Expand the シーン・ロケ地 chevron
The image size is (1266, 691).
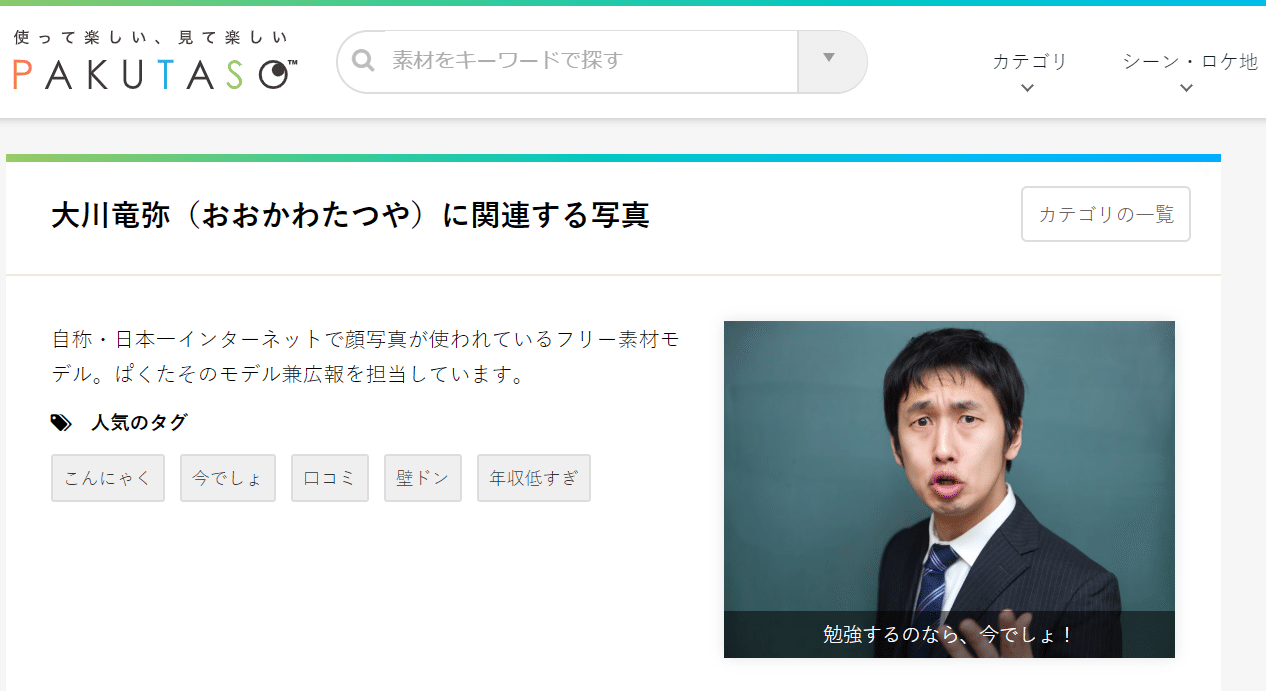(x=1186, y=88)
